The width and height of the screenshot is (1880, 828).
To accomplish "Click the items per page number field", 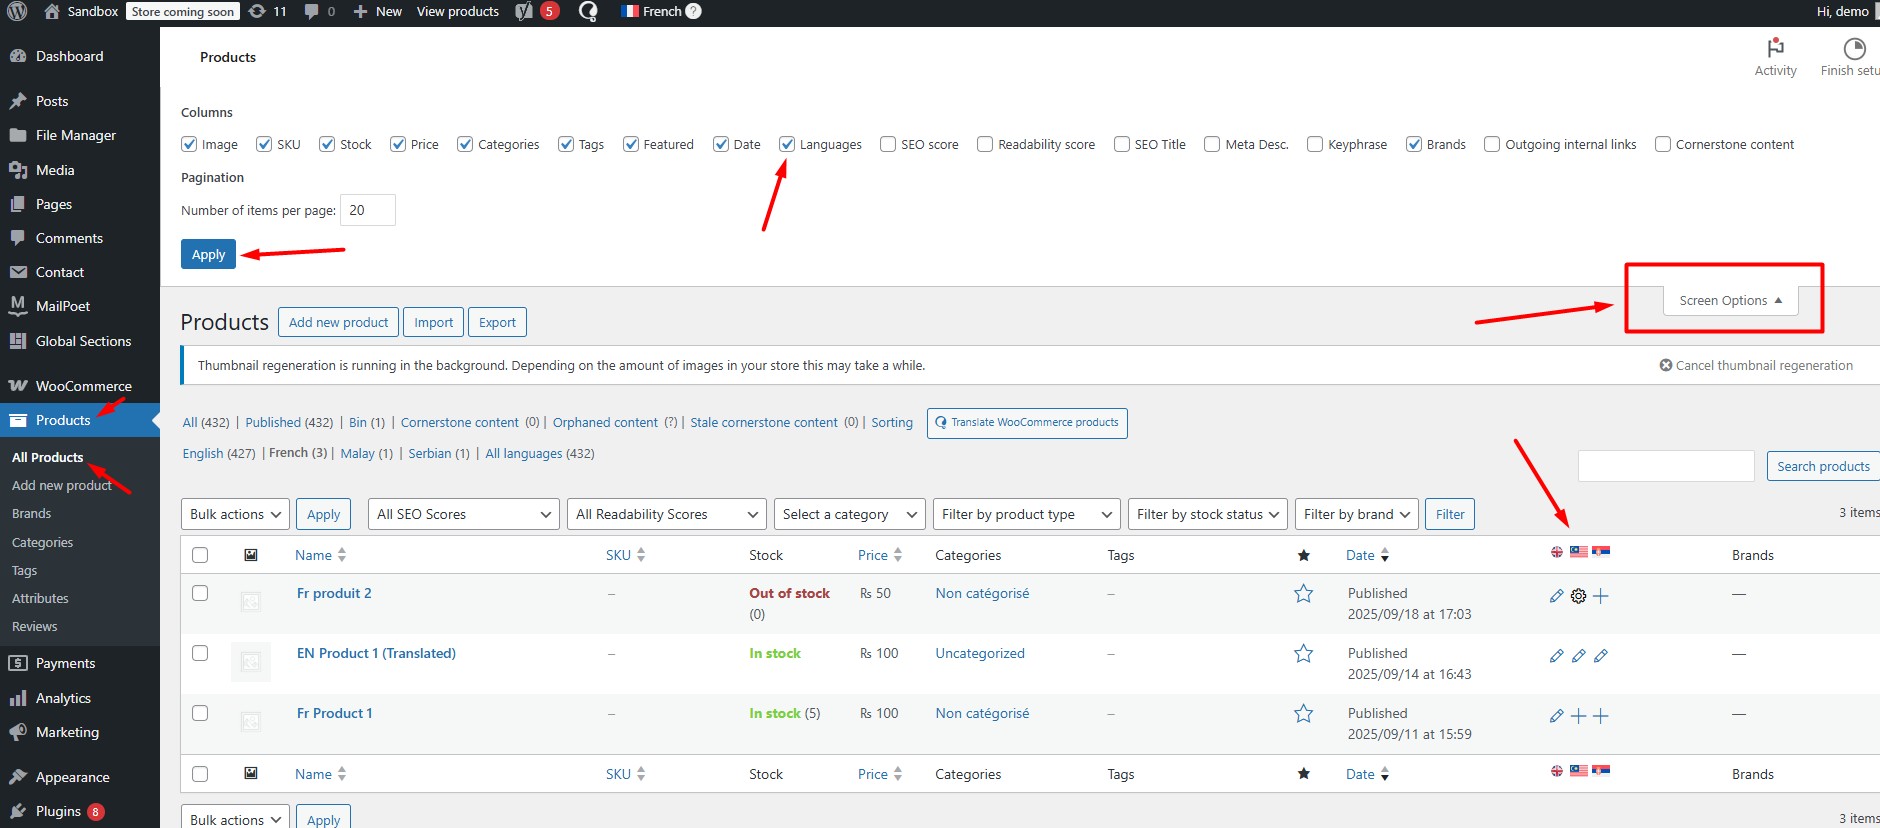I will point(367,210).
